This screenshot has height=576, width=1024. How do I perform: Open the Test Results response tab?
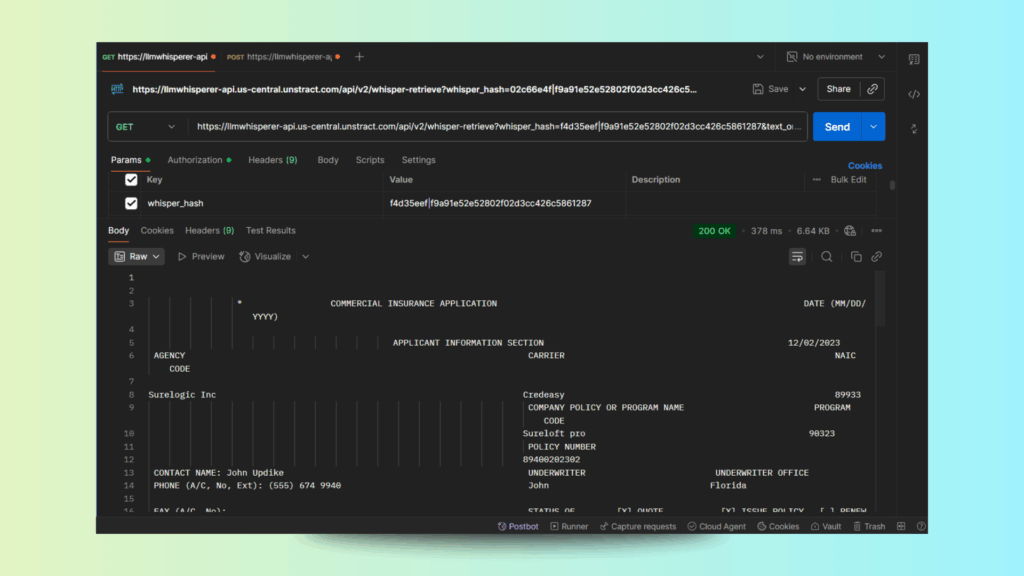coord(271,231)
